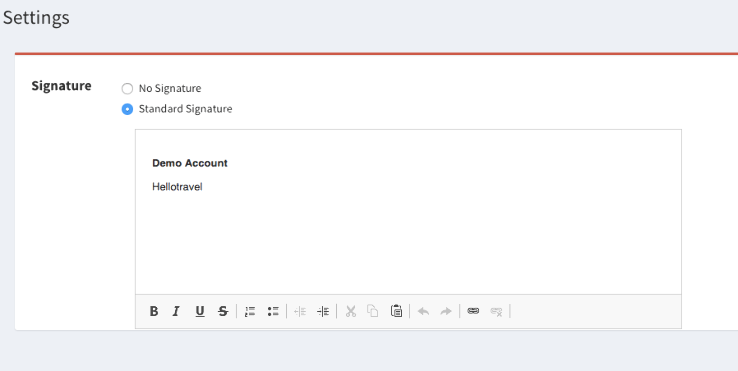Paste from clipboard in editor toolbar
This screenshot has width=738, height=371.
(x=396, y=311)
